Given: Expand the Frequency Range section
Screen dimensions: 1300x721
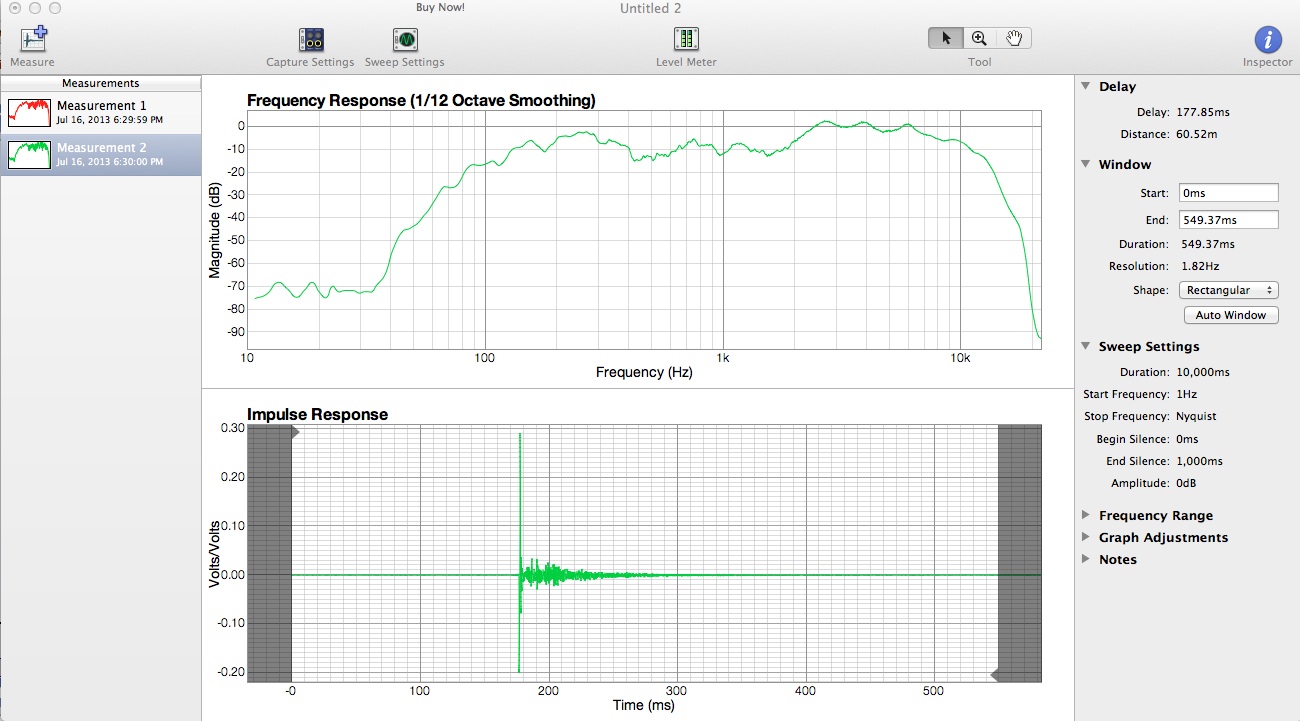Looking at the screenshot, I should click(1086, 516).
